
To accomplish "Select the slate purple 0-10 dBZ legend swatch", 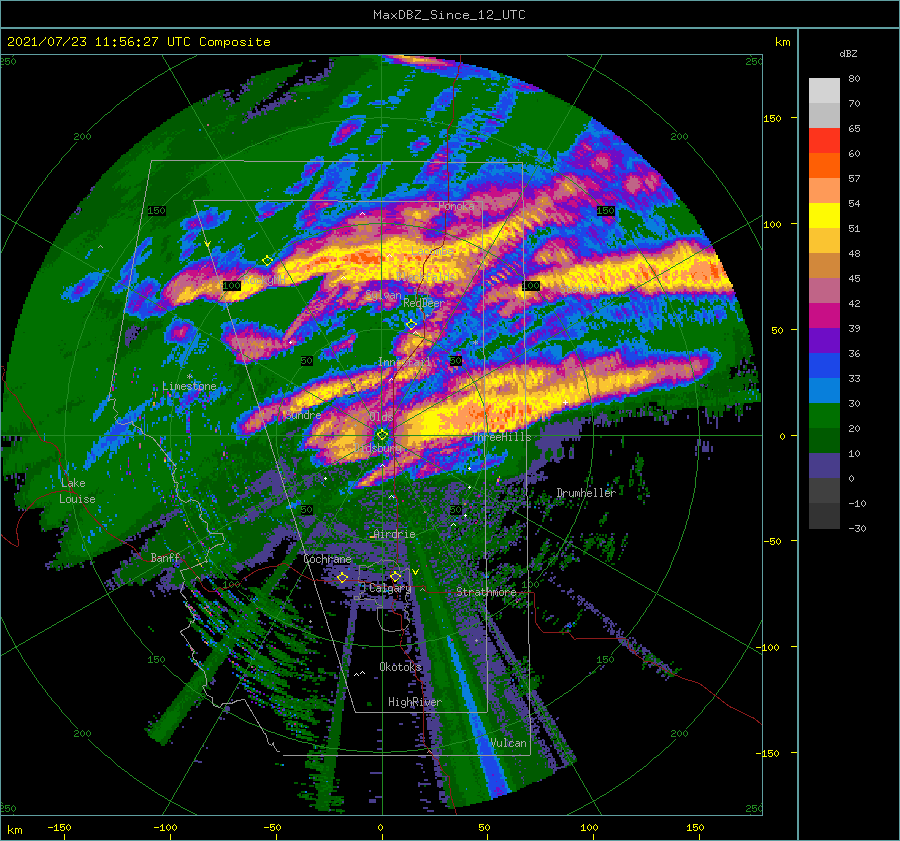I will (x=824, y=466).
